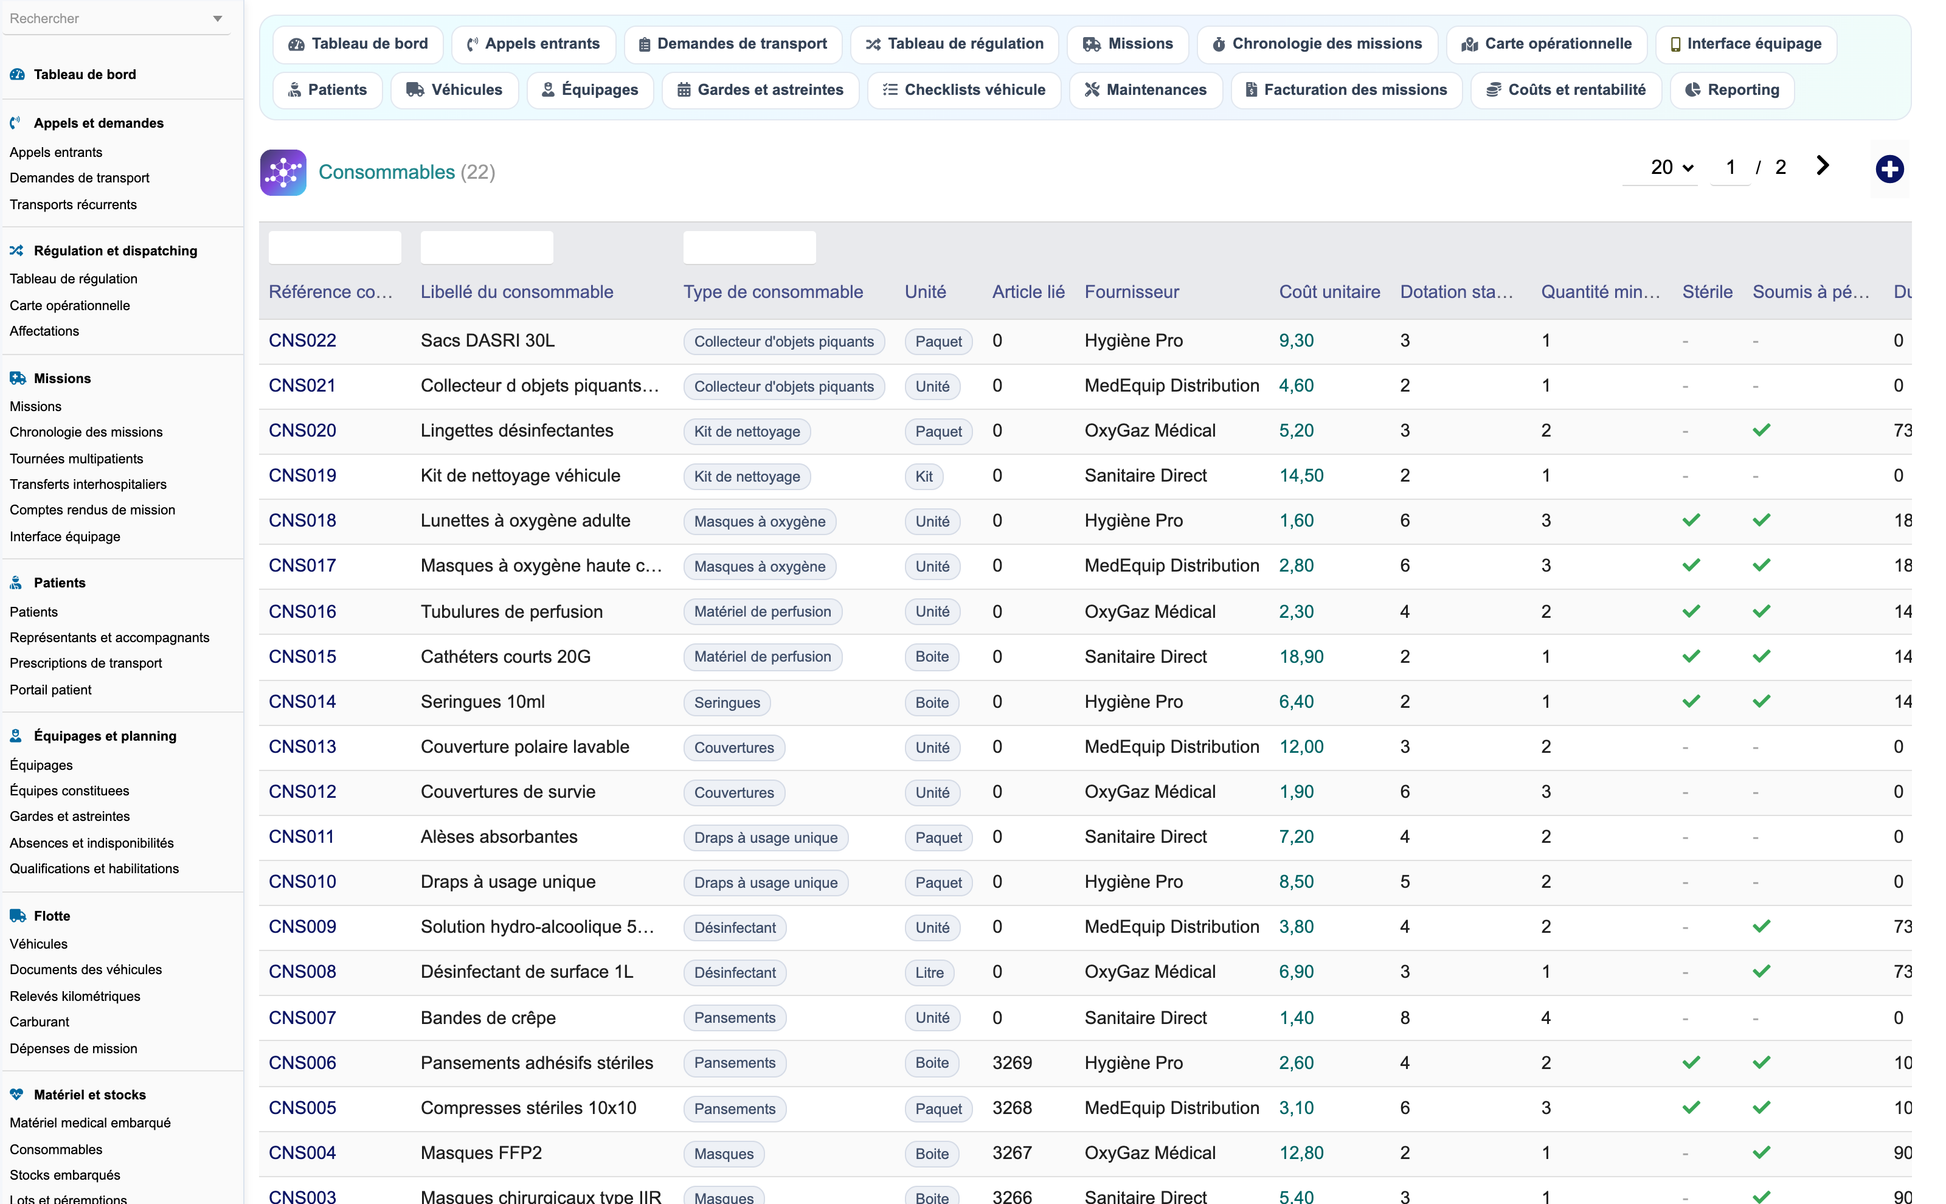This screenshot has width=1946, height=1204.
Task: Click the Draps à usage unique tag for CNS011
Action: coord(766,837)
